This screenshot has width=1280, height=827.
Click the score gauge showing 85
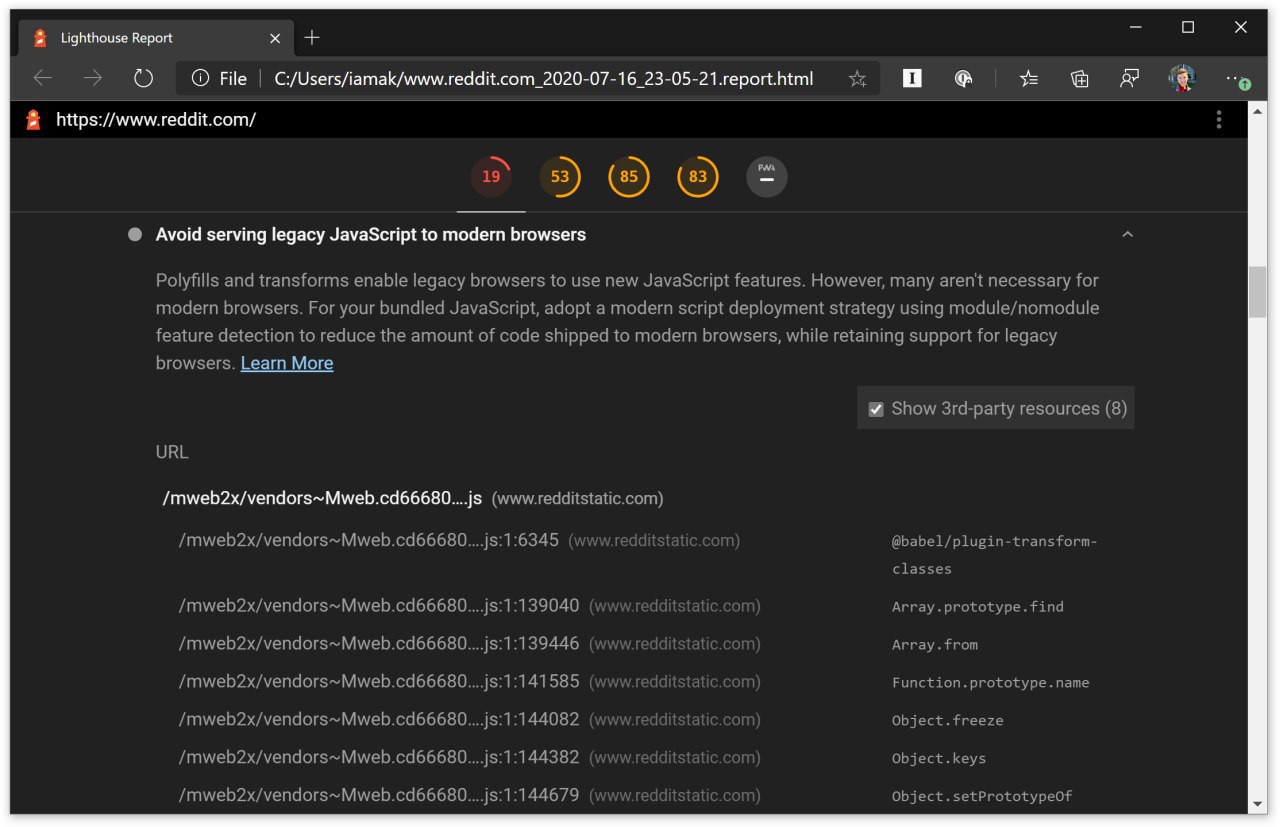(629, 177)
